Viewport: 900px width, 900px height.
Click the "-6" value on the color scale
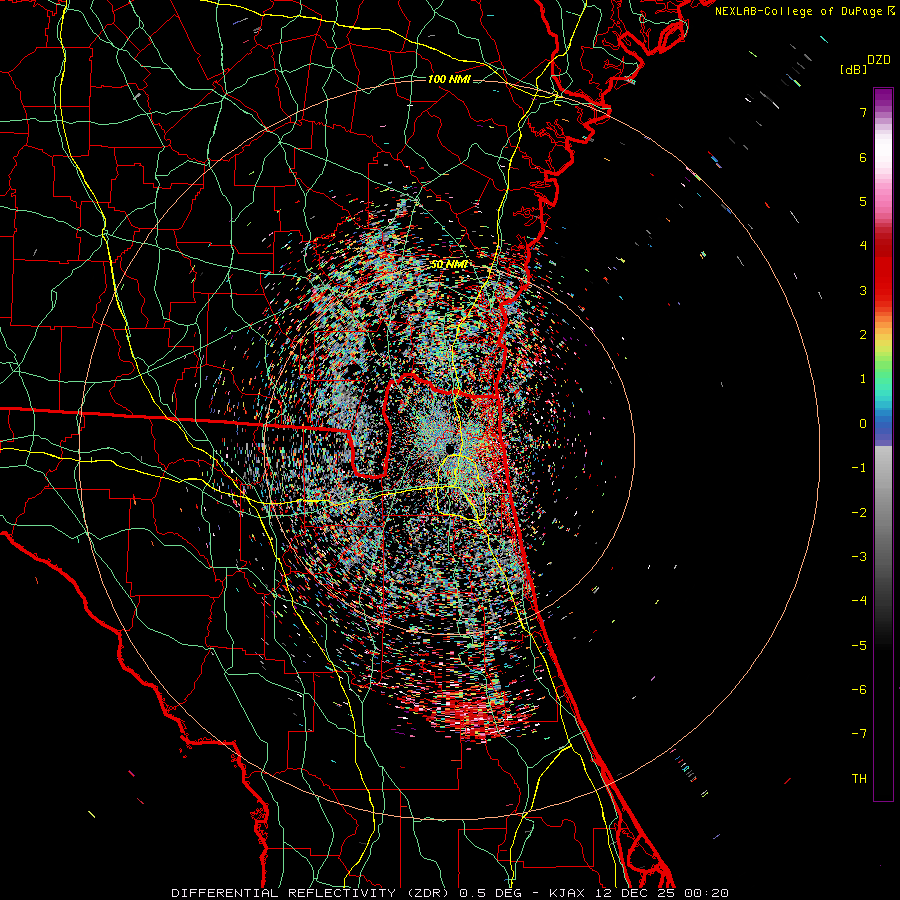[x=859, y=690]
